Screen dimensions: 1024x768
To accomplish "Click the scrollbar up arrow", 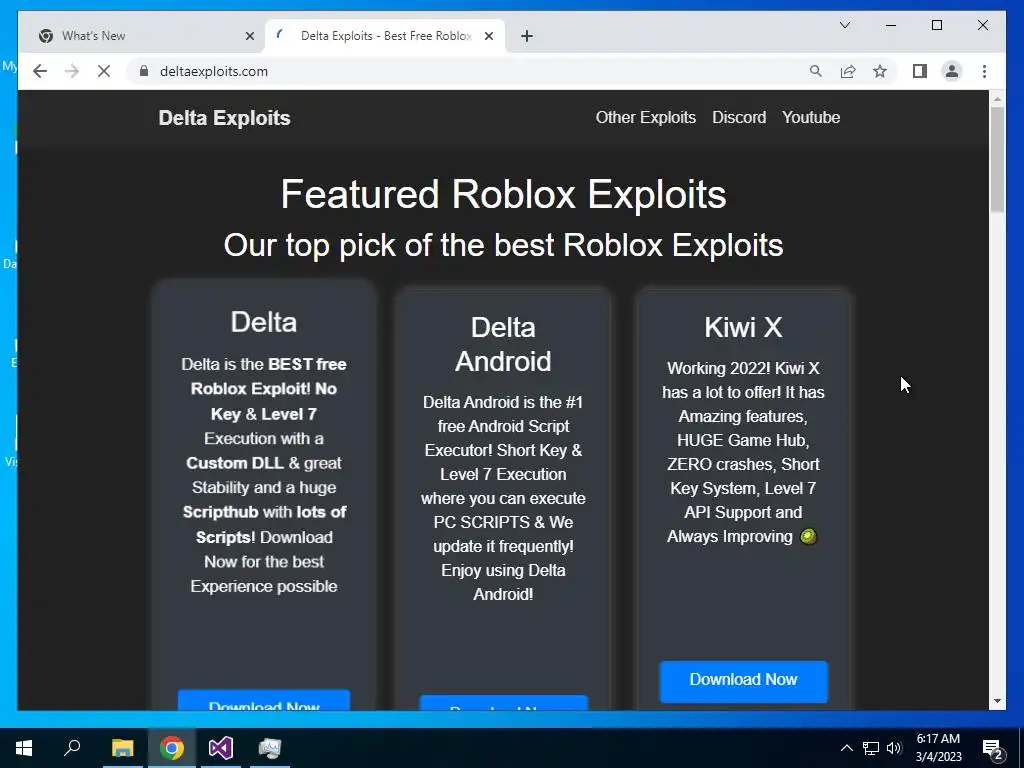I will coord(997,99).
